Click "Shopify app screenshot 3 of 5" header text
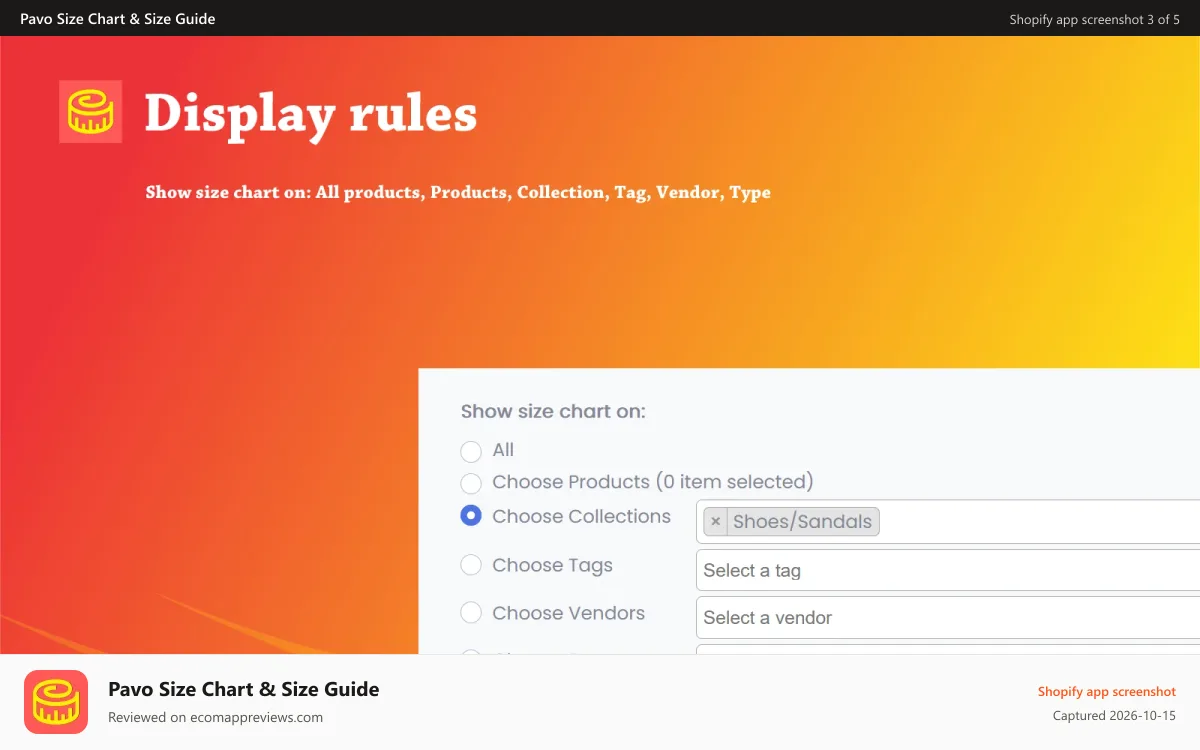Screen dimensions: 1200x750 pyautogui.click(x=1095, y=19)
